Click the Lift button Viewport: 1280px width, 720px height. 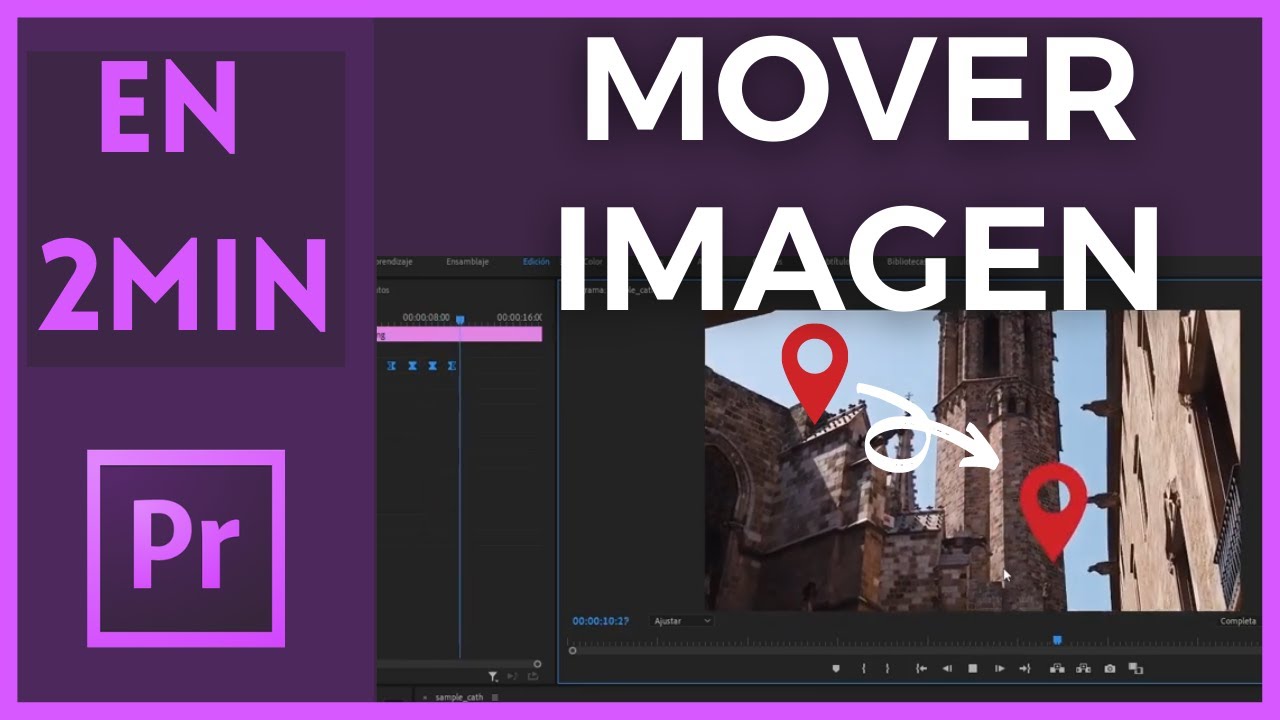click(x=1057, y=668)
